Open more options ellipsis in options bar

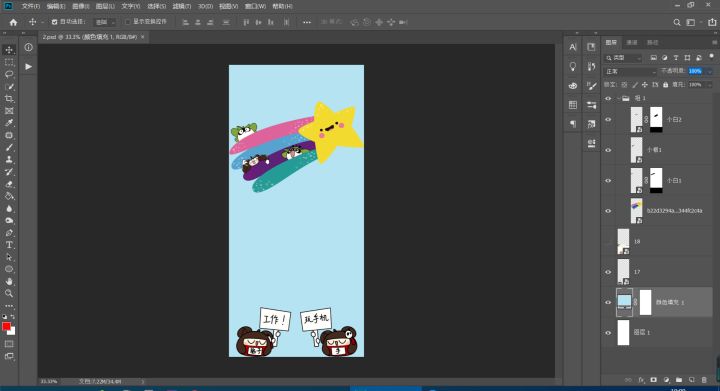(307, 22)
